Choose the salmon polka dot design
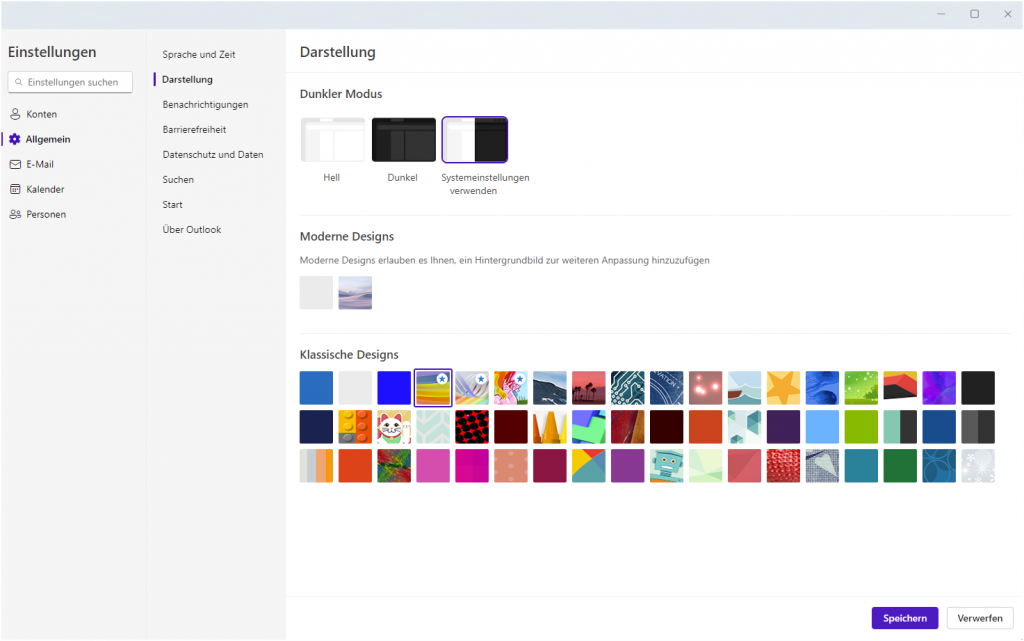The width and height of the screenshot is (1024, 641). 511,465
